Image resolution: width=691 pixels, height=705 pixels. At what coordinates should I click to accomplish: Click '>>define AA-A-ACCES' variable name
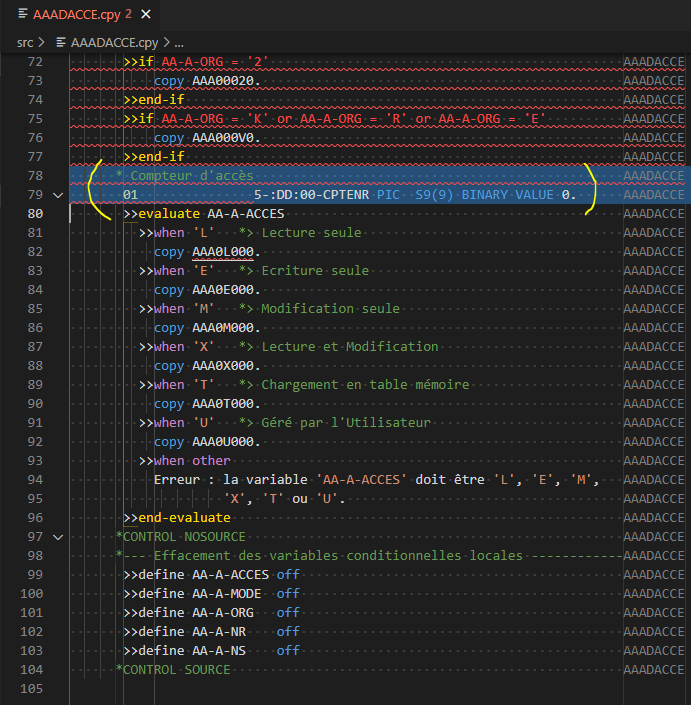[231, 575]
